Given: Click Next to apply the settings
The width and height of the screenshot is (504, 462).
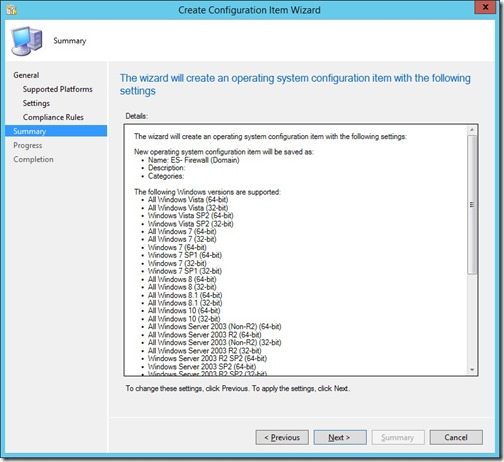Looking at the screenshot, I should coord(340,437).
